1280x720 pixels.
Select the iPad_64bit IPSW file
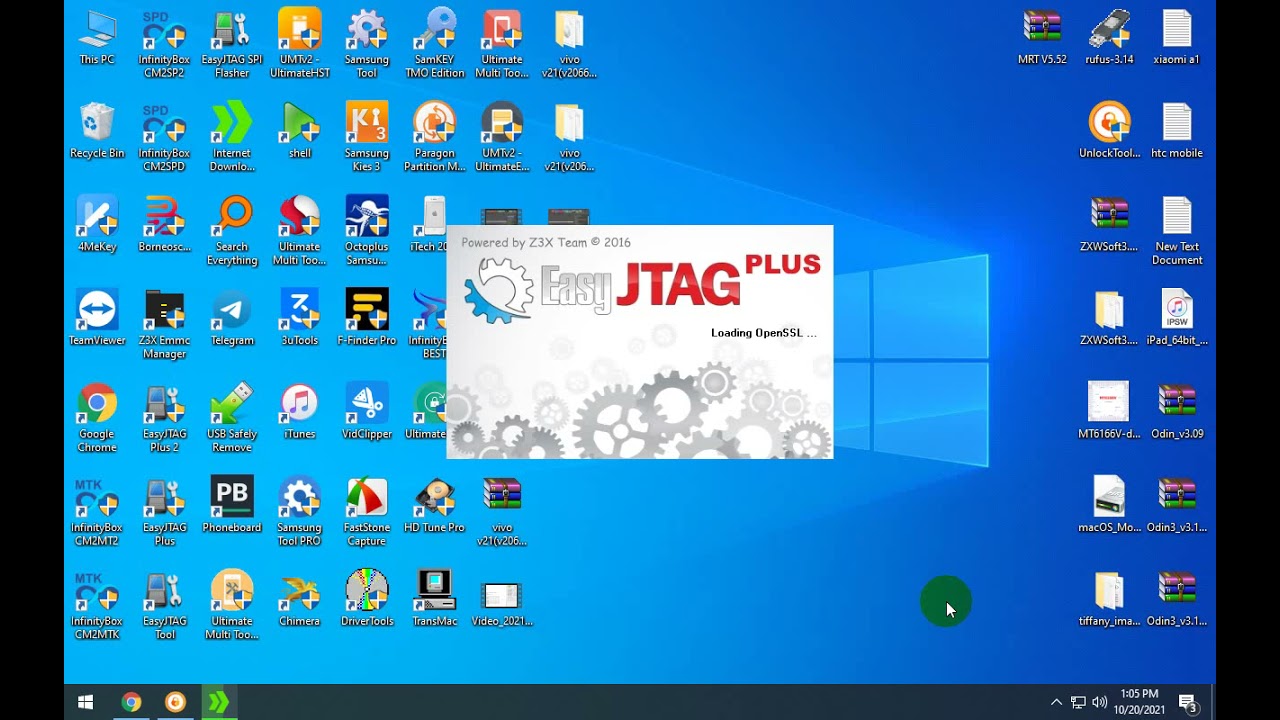click(1177, 318)
